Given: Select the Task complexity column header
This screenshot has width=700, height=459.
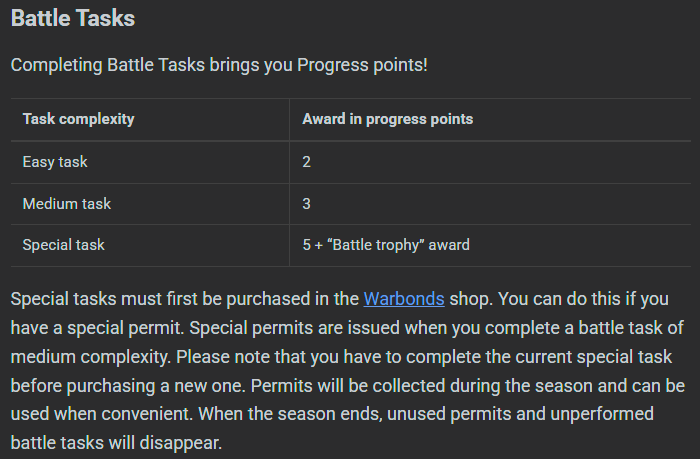Looking at the screenshot, I should point(78,119).
